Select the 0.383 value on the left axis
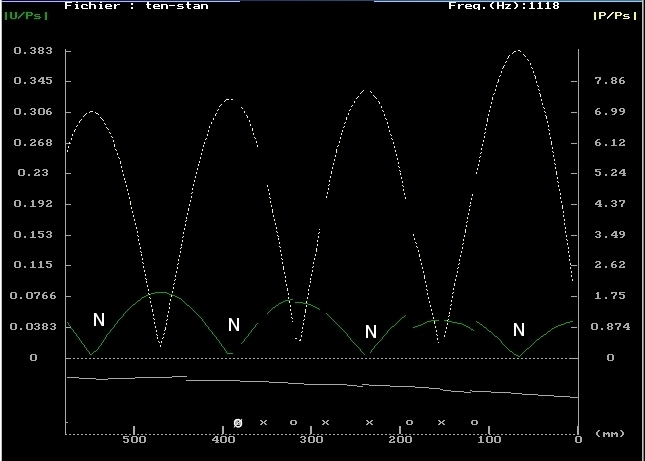This screenshot has width=645, height=461. 33,51
